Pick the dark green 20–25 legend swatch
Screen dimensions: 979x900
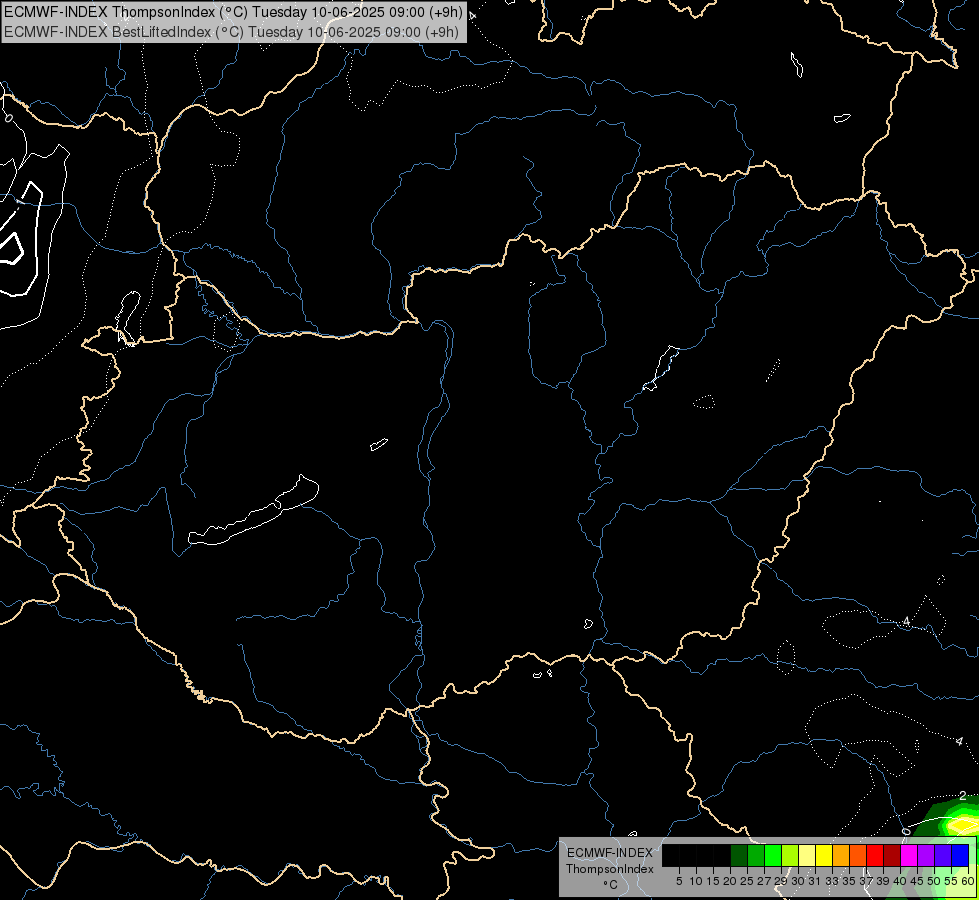pos(739,855)
